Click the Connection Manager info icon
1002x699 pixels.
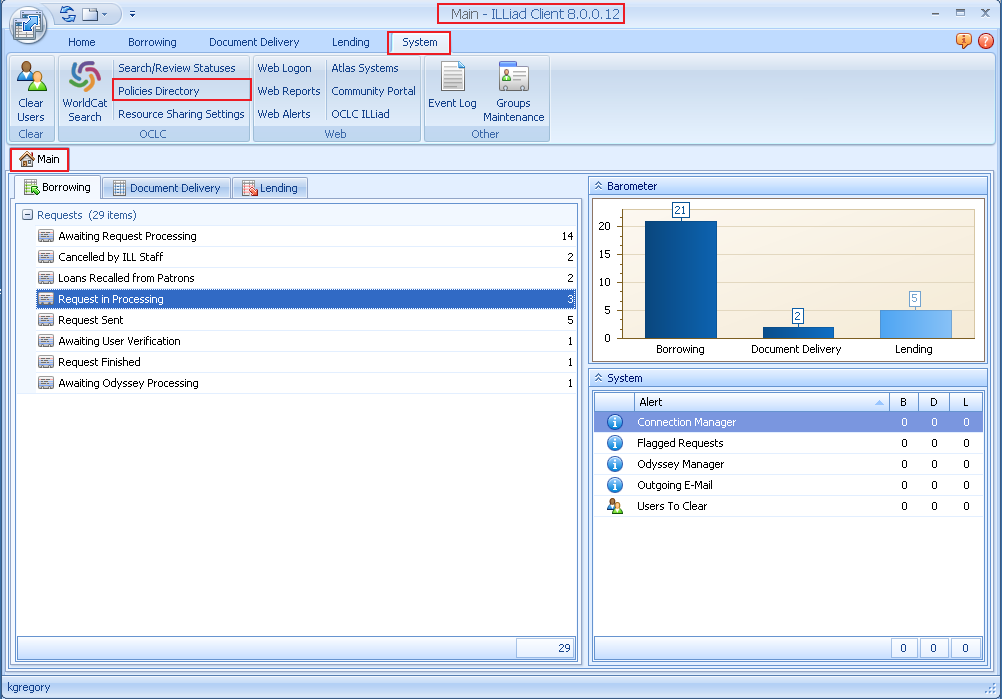click(x=614, y=421)
